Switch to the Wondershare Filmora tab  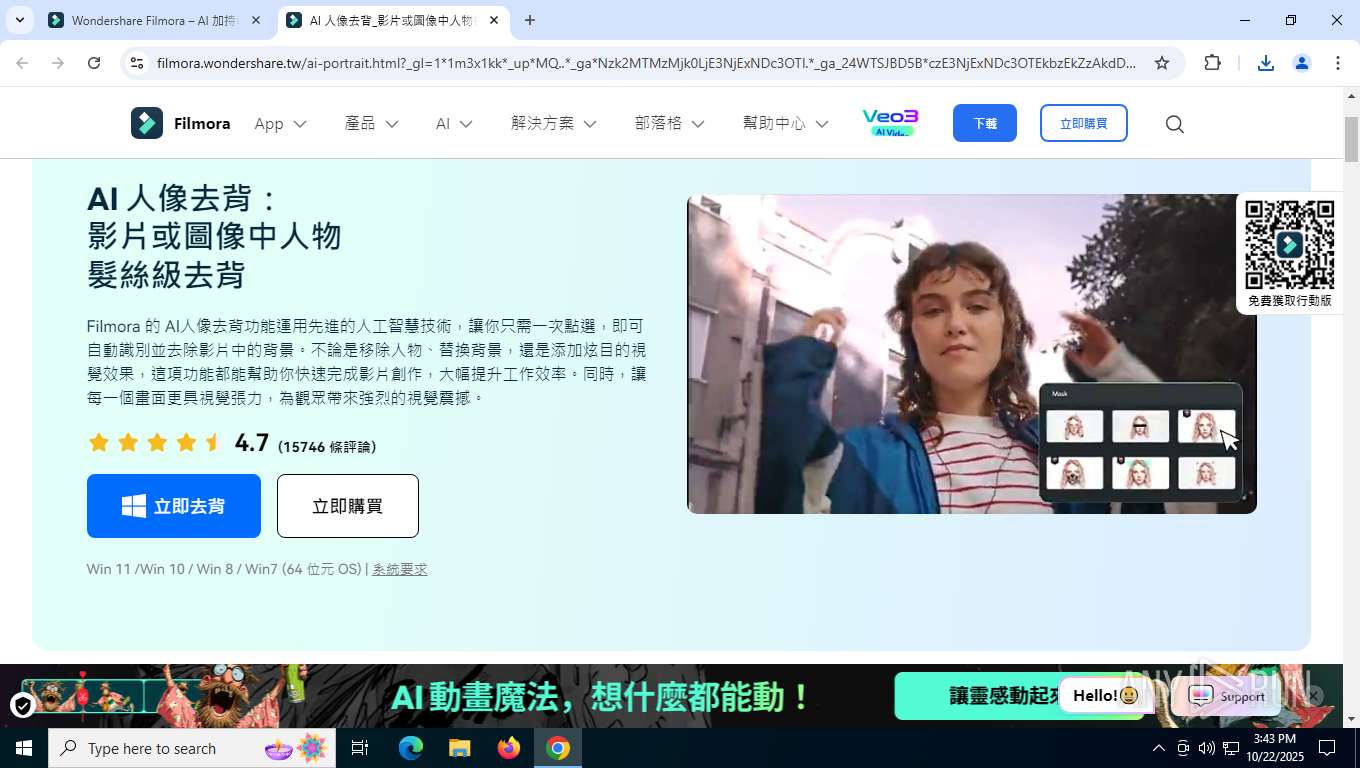[153, 20]
